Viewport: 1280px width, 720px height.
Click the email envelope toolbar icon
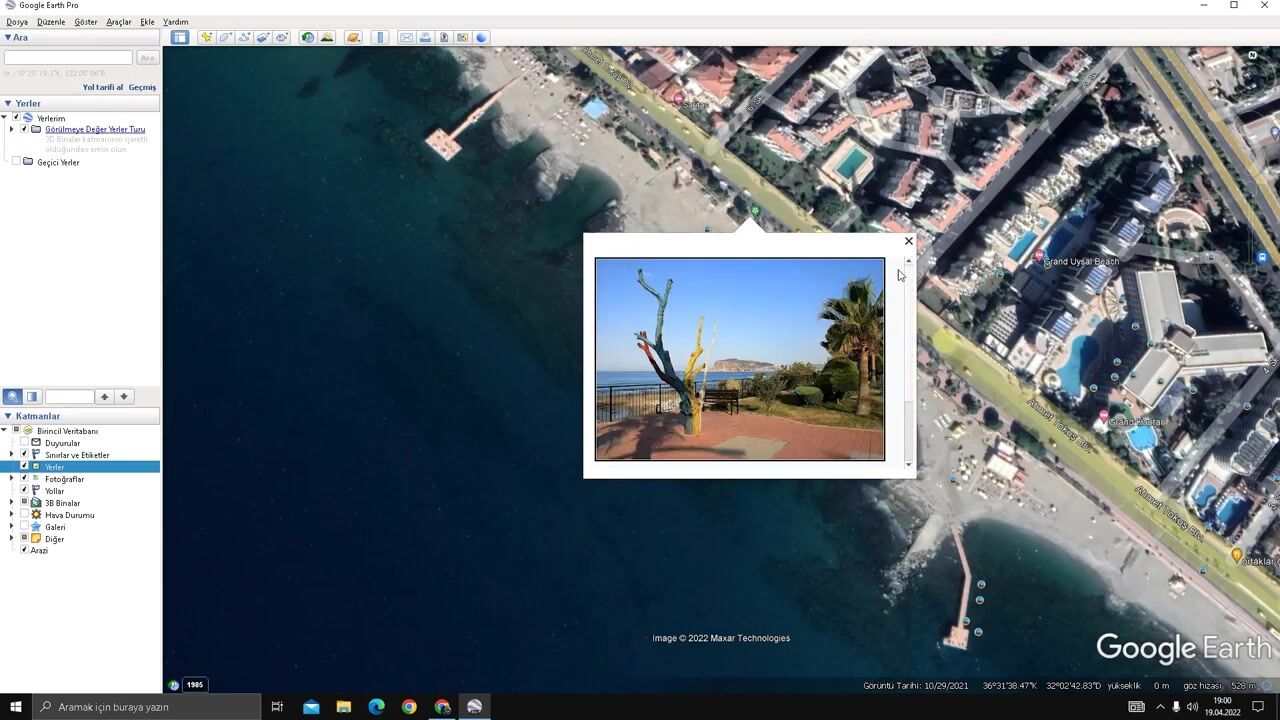406,37
